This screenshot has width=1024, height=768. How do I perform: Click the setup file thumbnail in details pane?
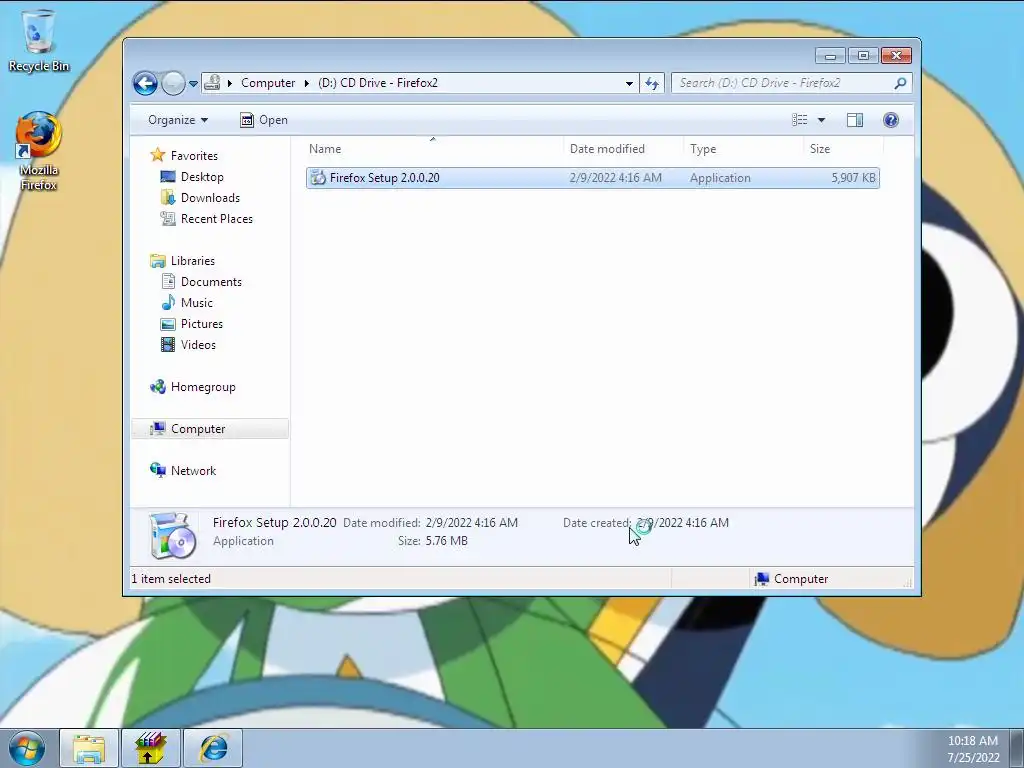172,536
